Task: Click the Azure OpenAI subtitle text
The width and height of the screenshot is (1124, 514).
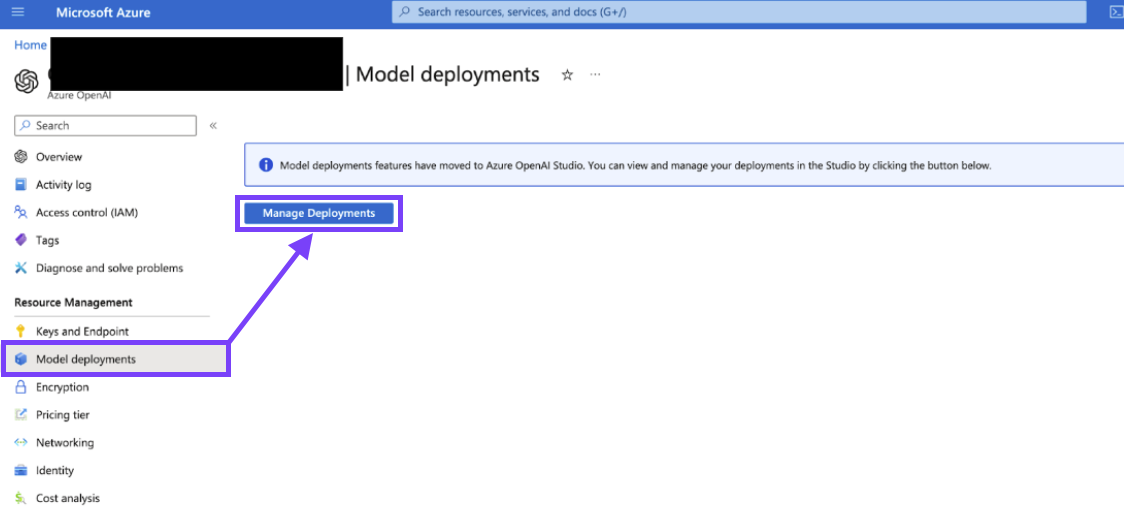Action: tap(79, 95)
